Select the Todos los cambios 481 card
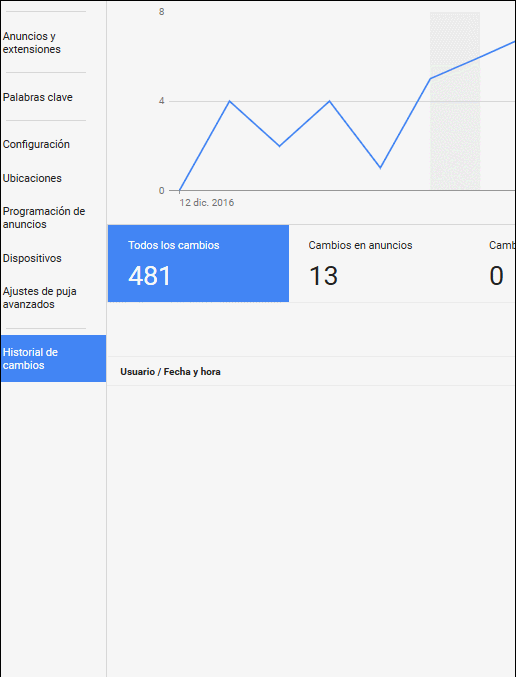 coord(198,263)
